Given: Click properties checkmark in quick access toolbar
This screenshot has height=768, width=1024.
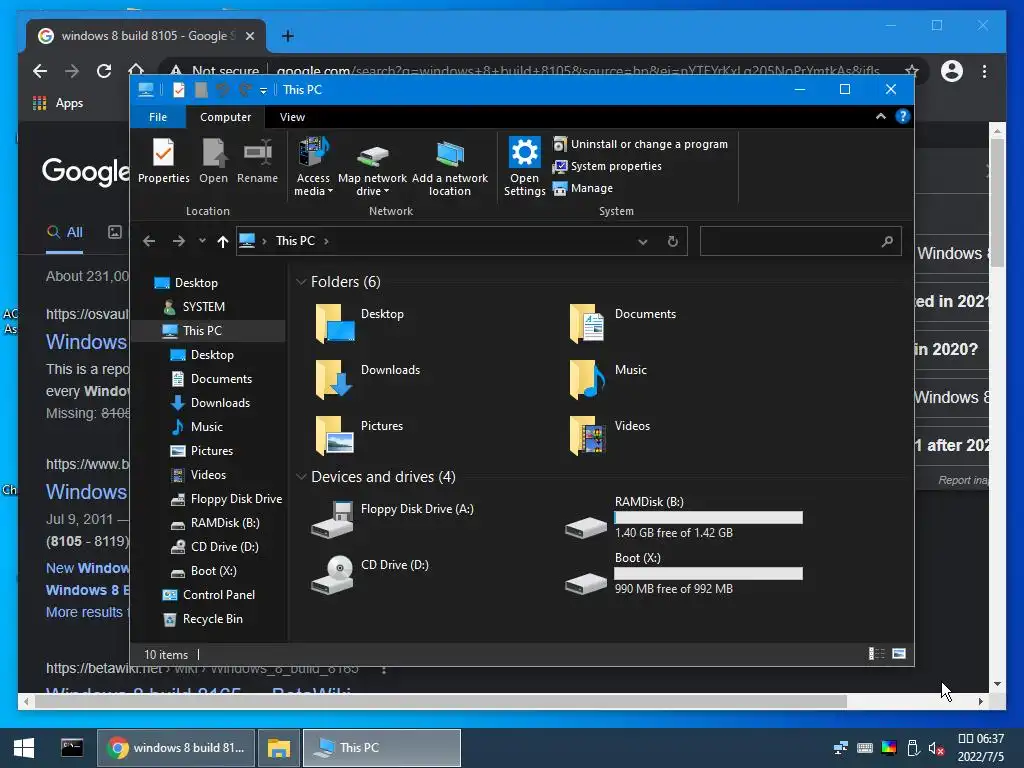Looking at the screenshot, I should [x=179, y=89].
